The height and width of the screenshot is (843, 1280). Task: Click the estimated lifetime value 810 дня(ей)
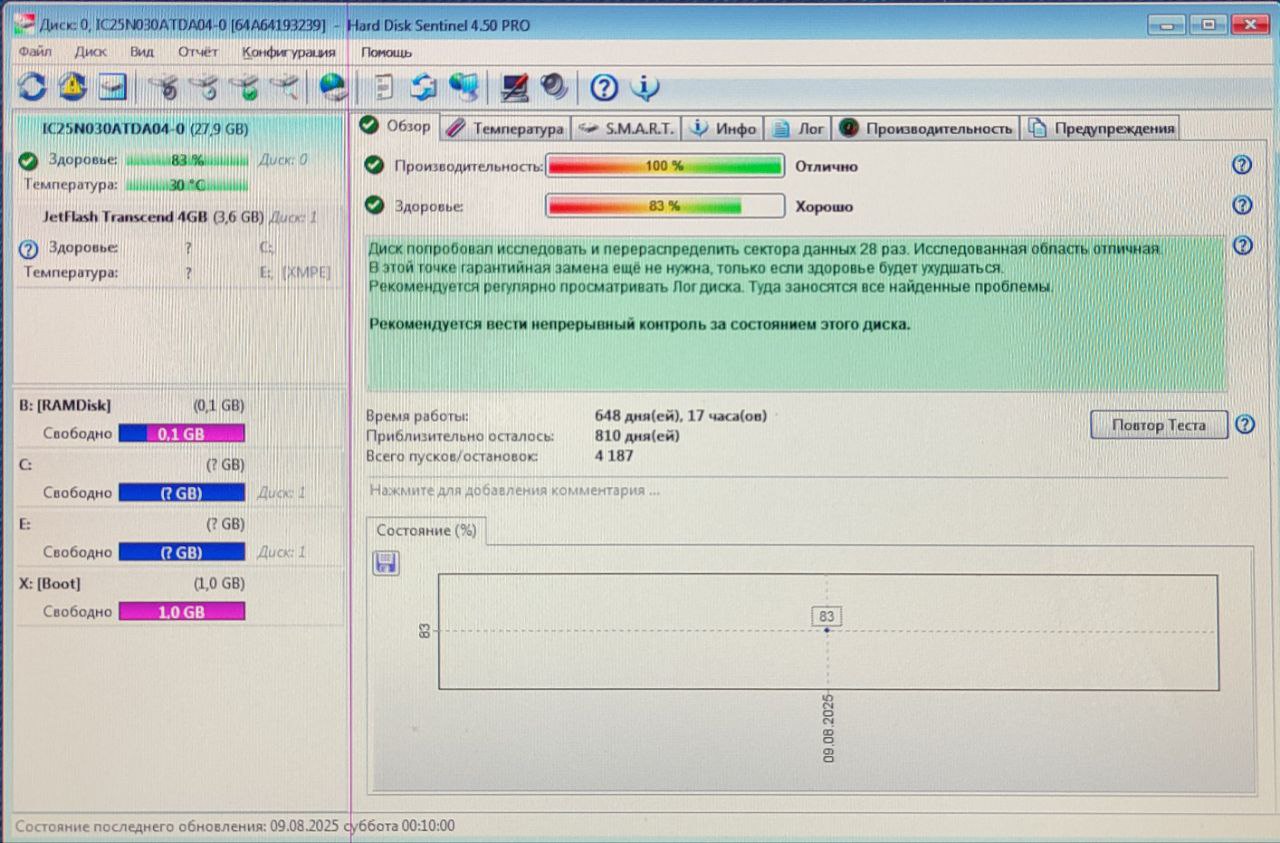click(x=636, y=436)
